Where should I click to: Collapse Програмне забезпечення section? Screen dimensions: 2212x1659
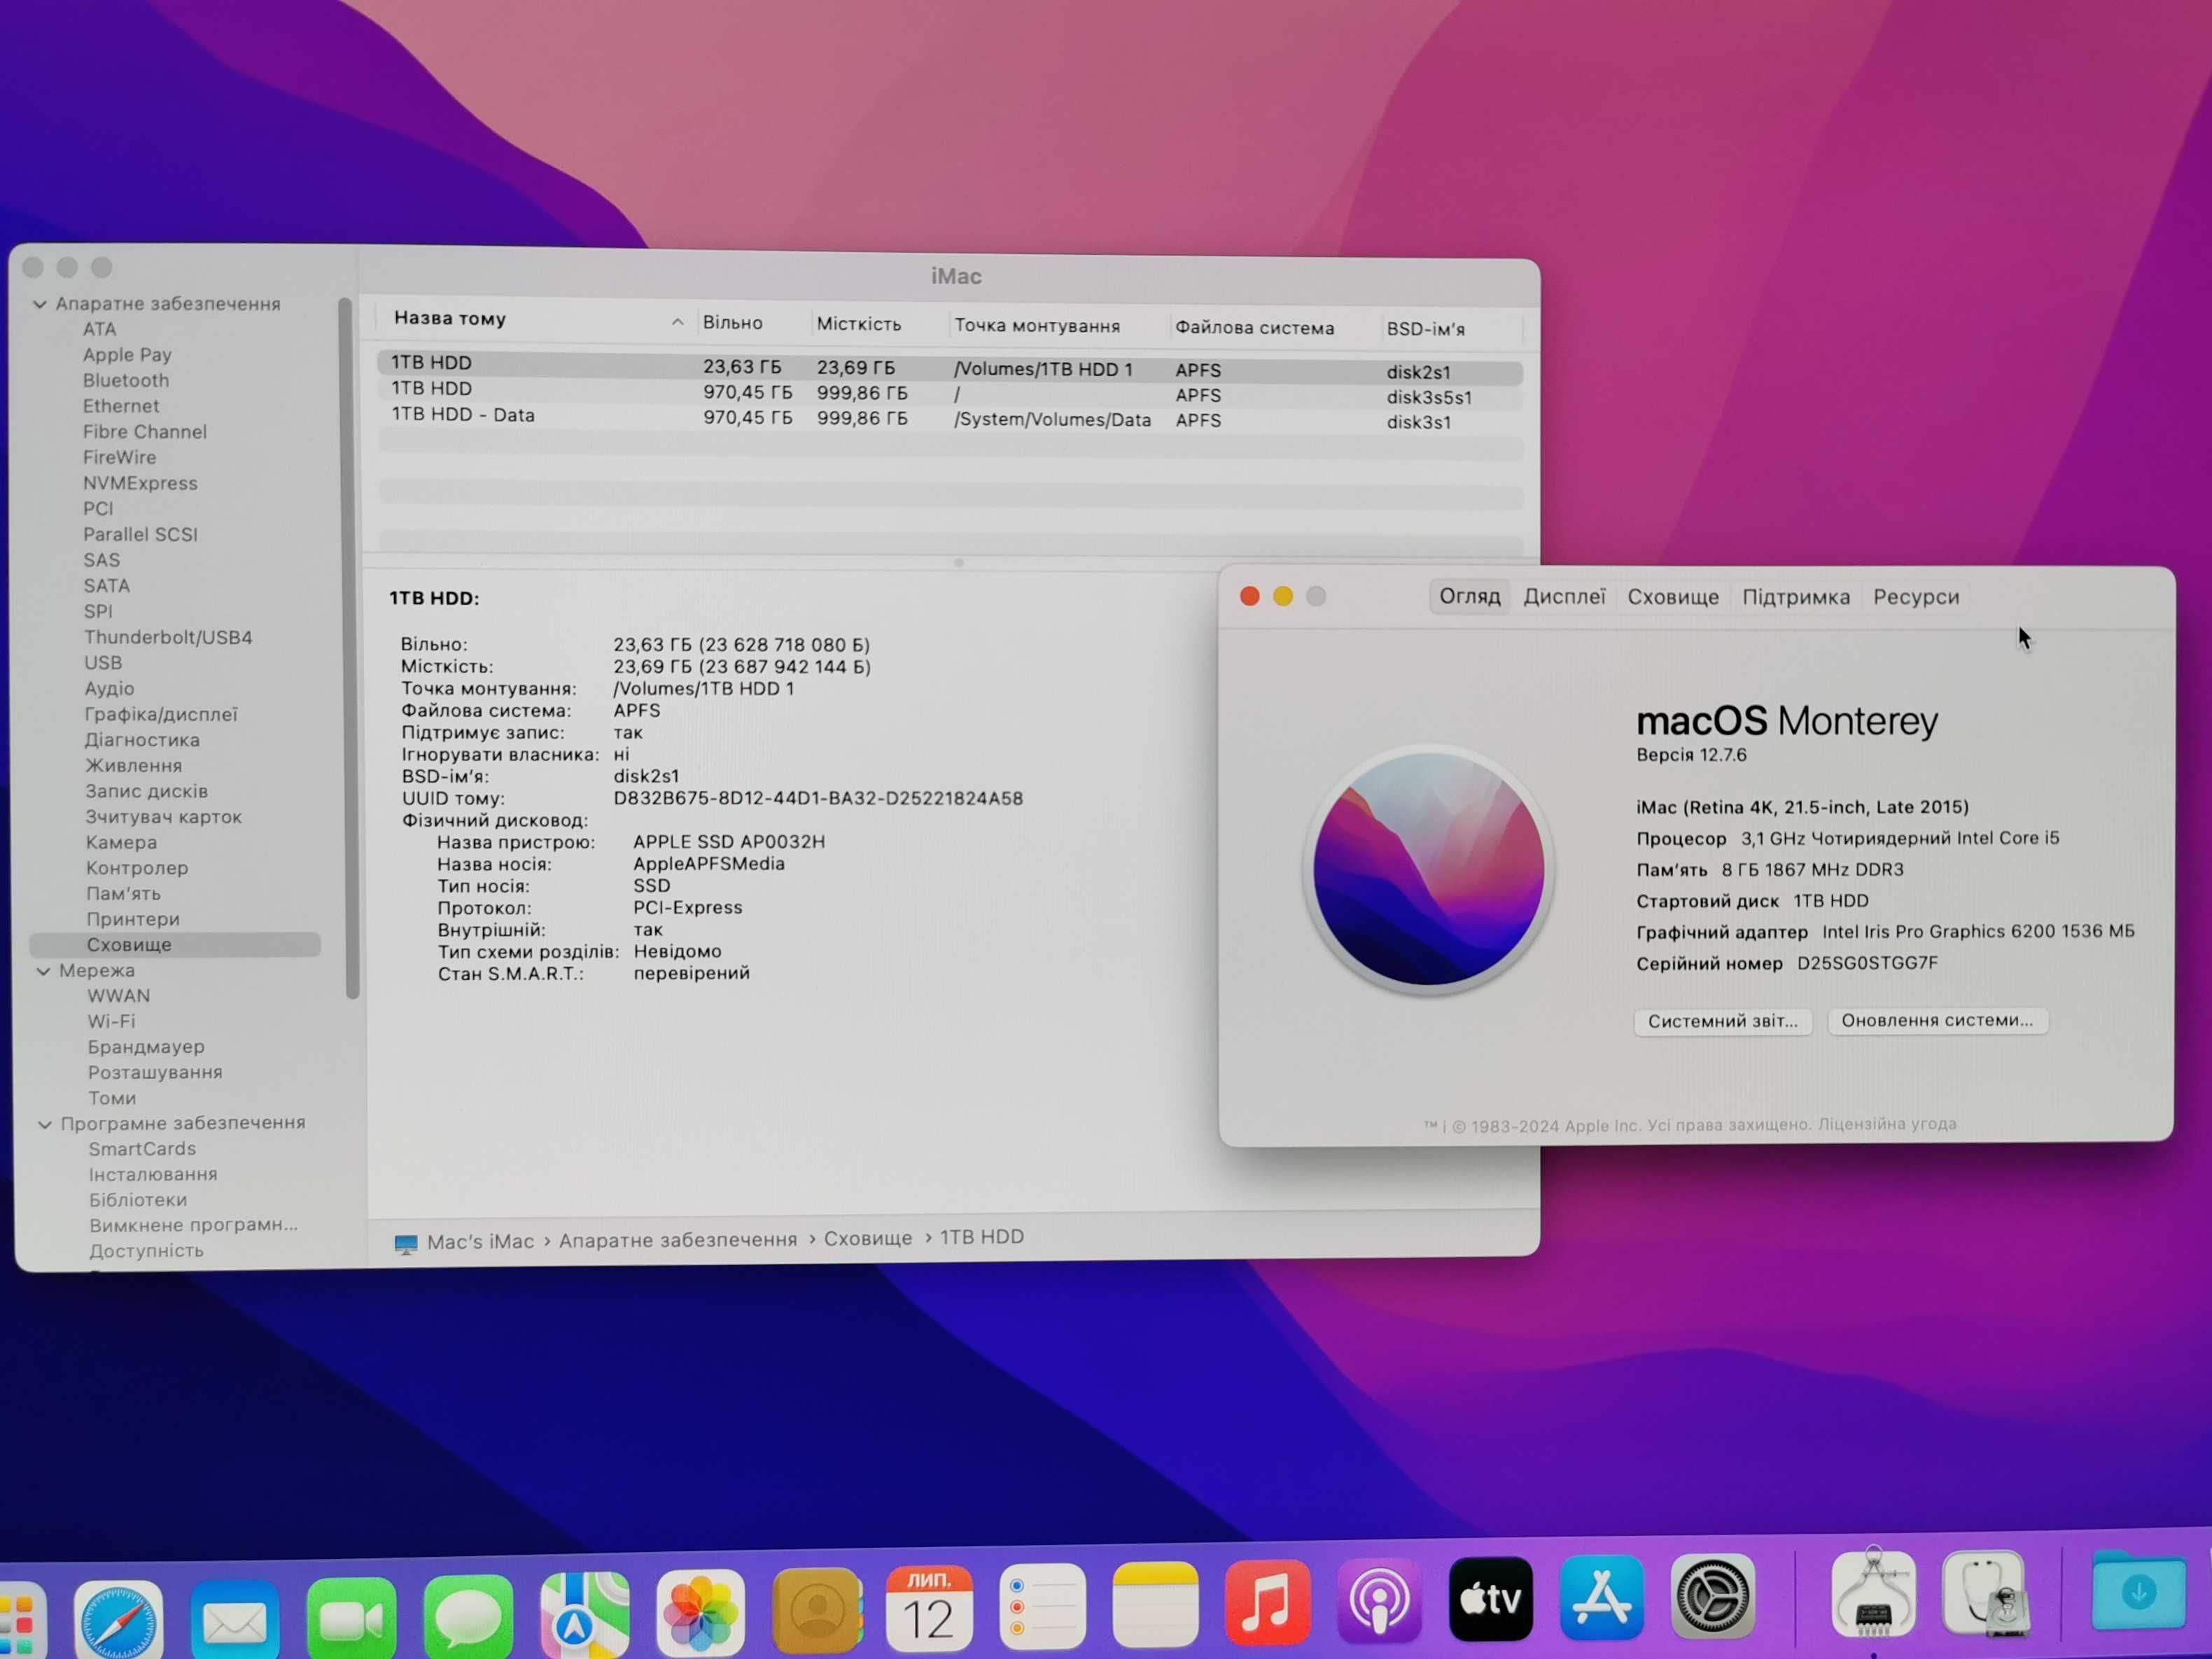[x=45, y=1124]
